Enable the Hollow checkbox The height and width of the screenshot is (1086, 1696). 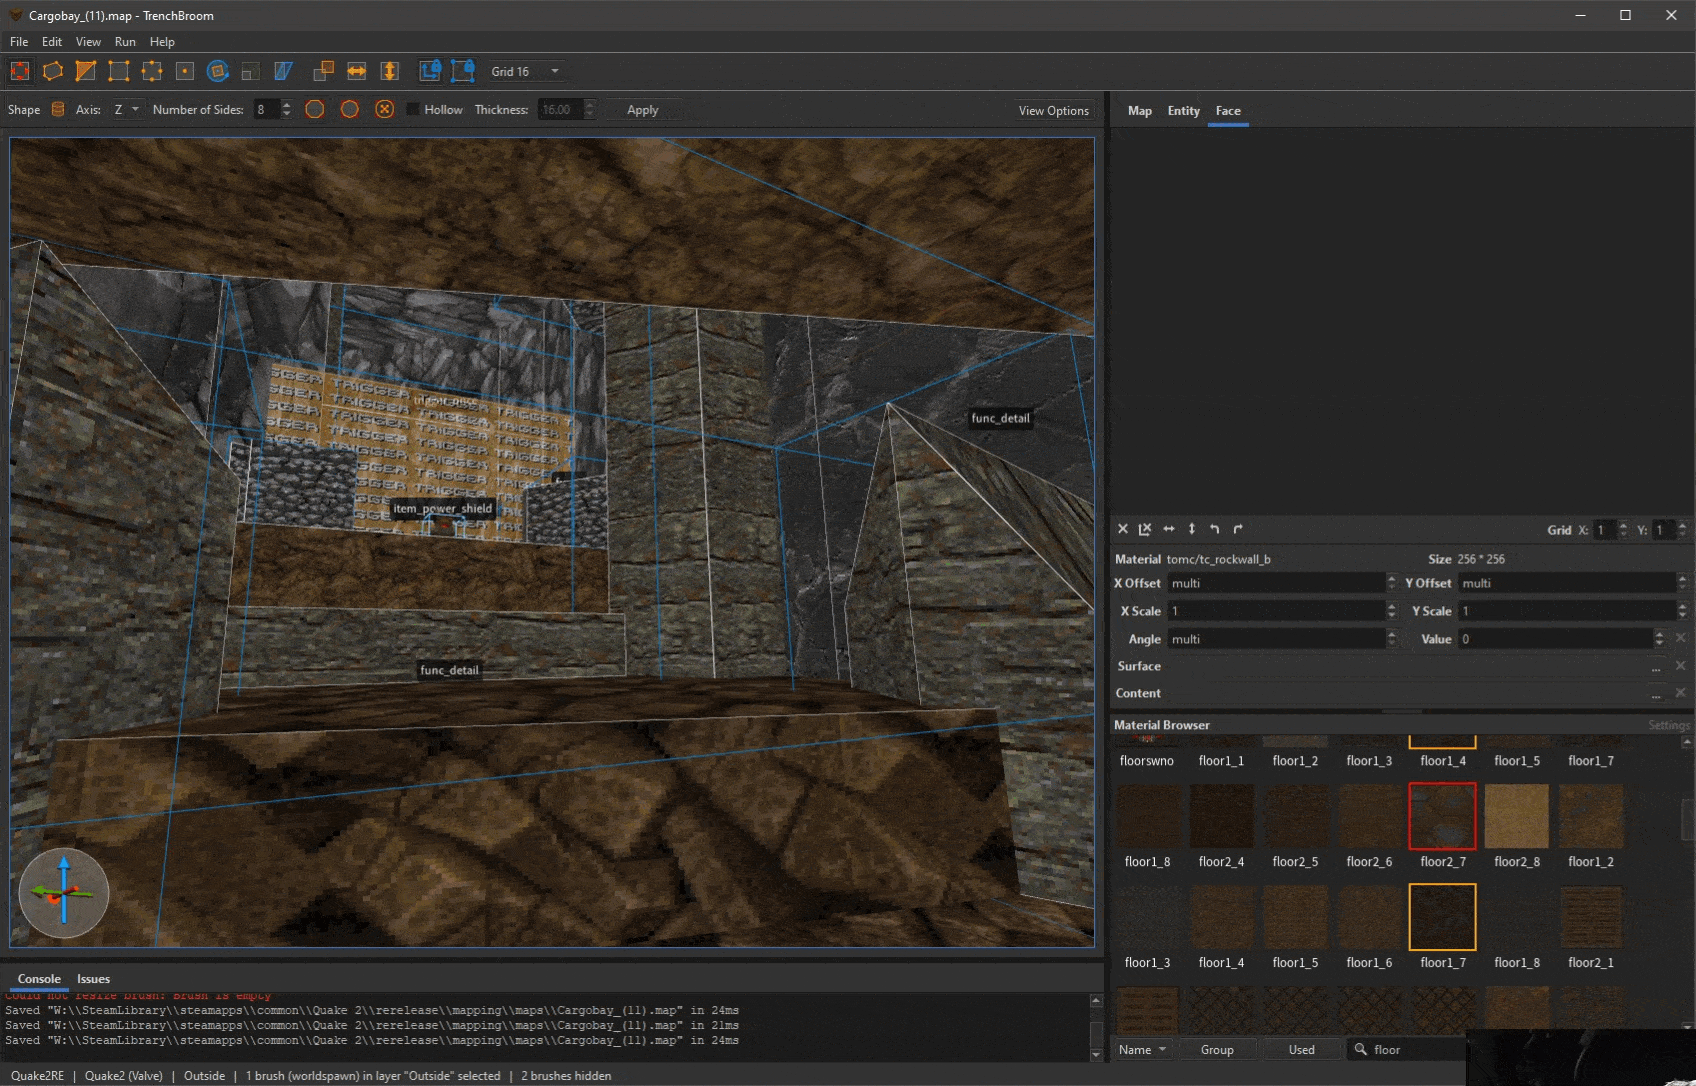tap(413, 110)
